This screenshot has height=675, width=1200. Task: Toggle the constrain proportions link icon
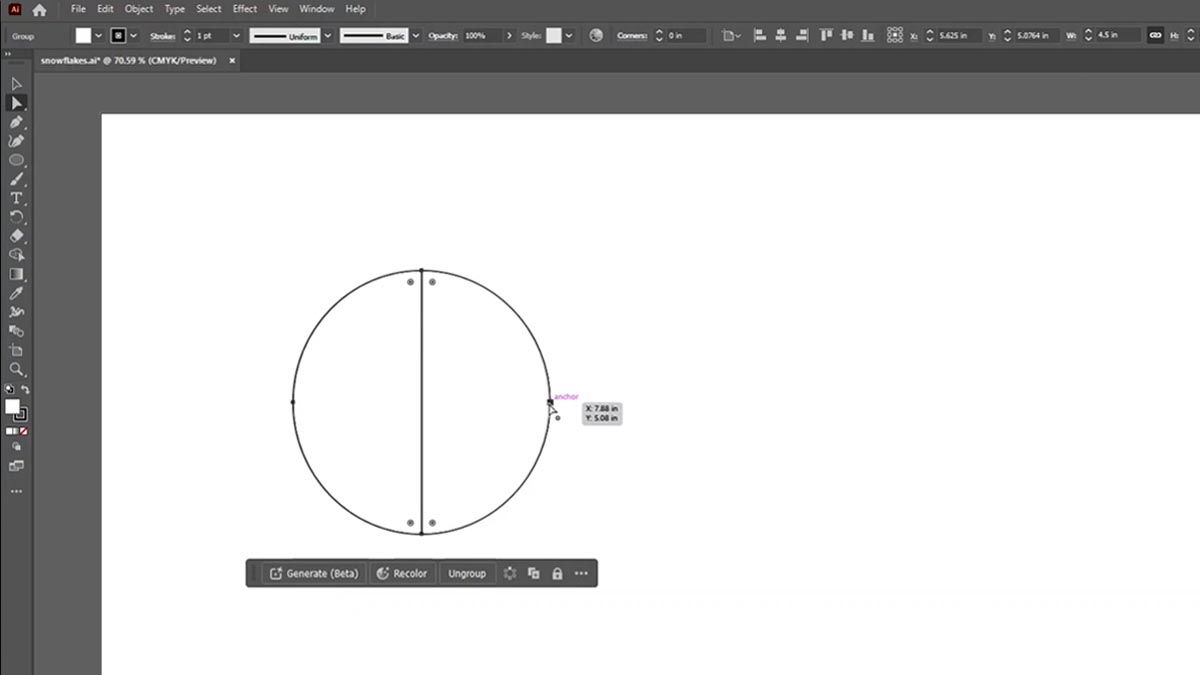point(1157,35)
